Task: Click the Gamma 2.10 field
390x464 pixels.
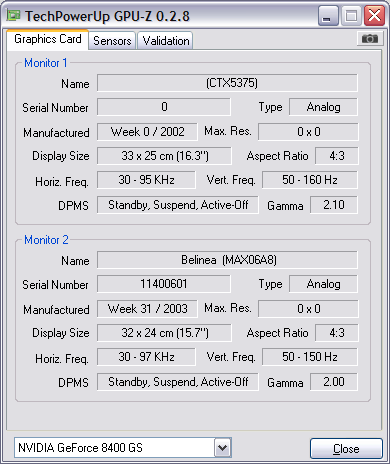Action: click(334, 205)
